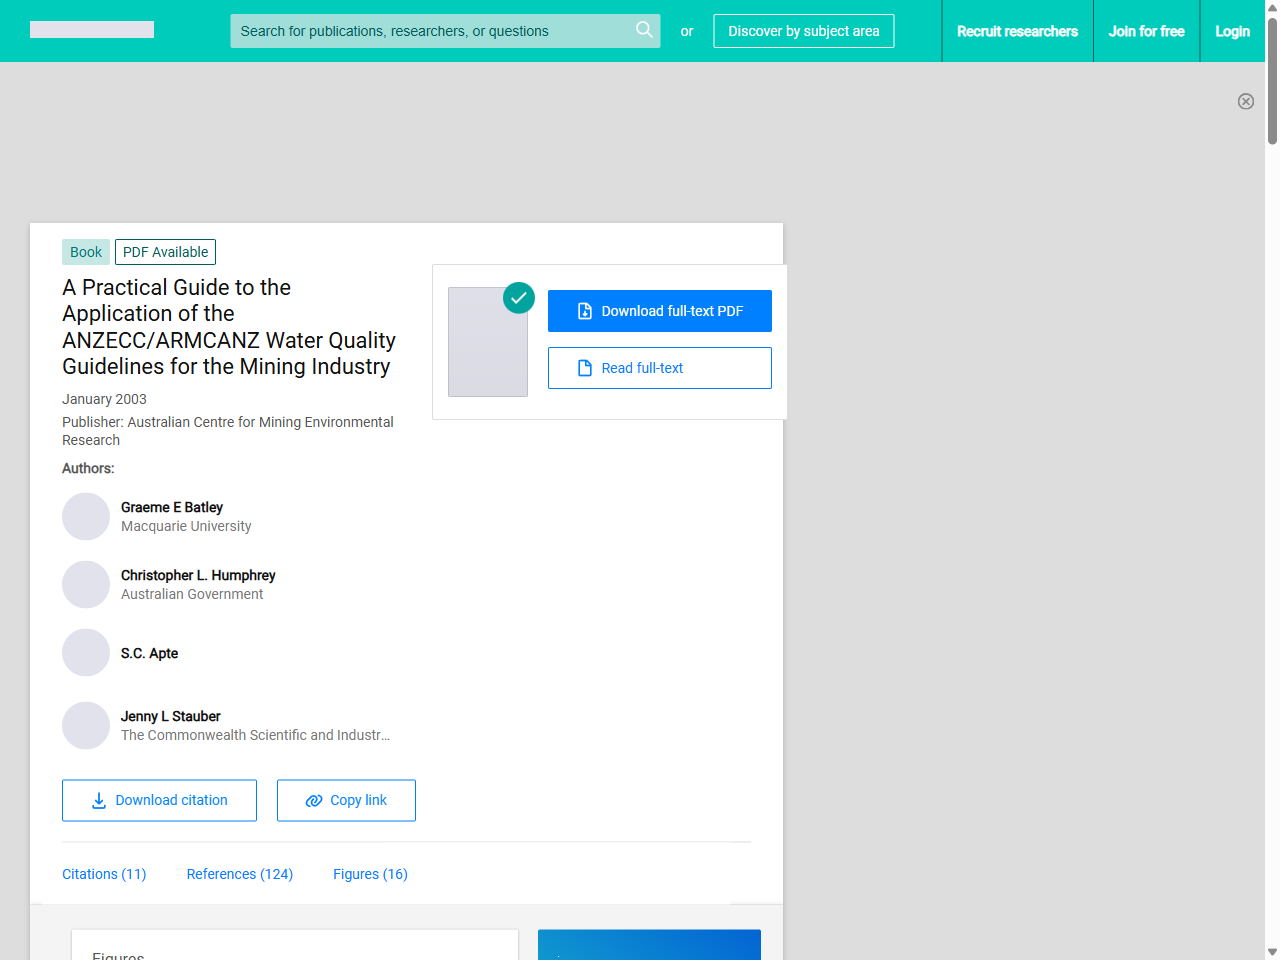Open Jenny L Stauber's author avatar
The width and height of the screenshot is (1280, 960).
(x=85, y=725)
